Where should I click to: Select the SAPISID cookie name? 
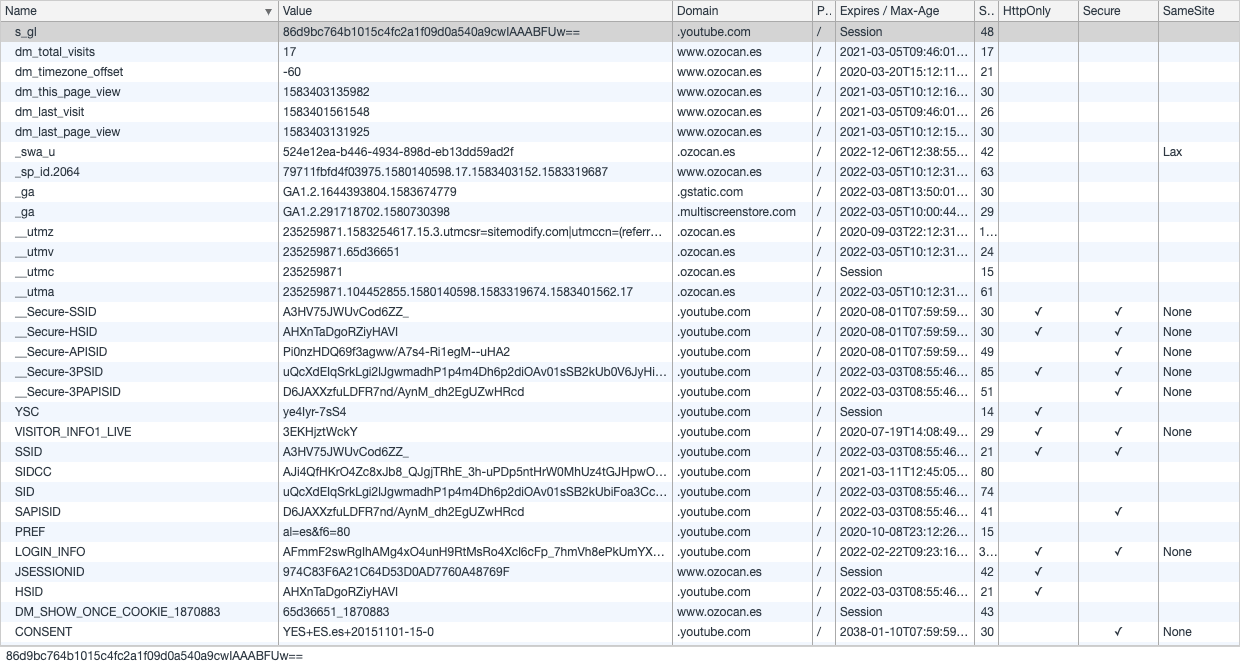(x=38, y=512)
